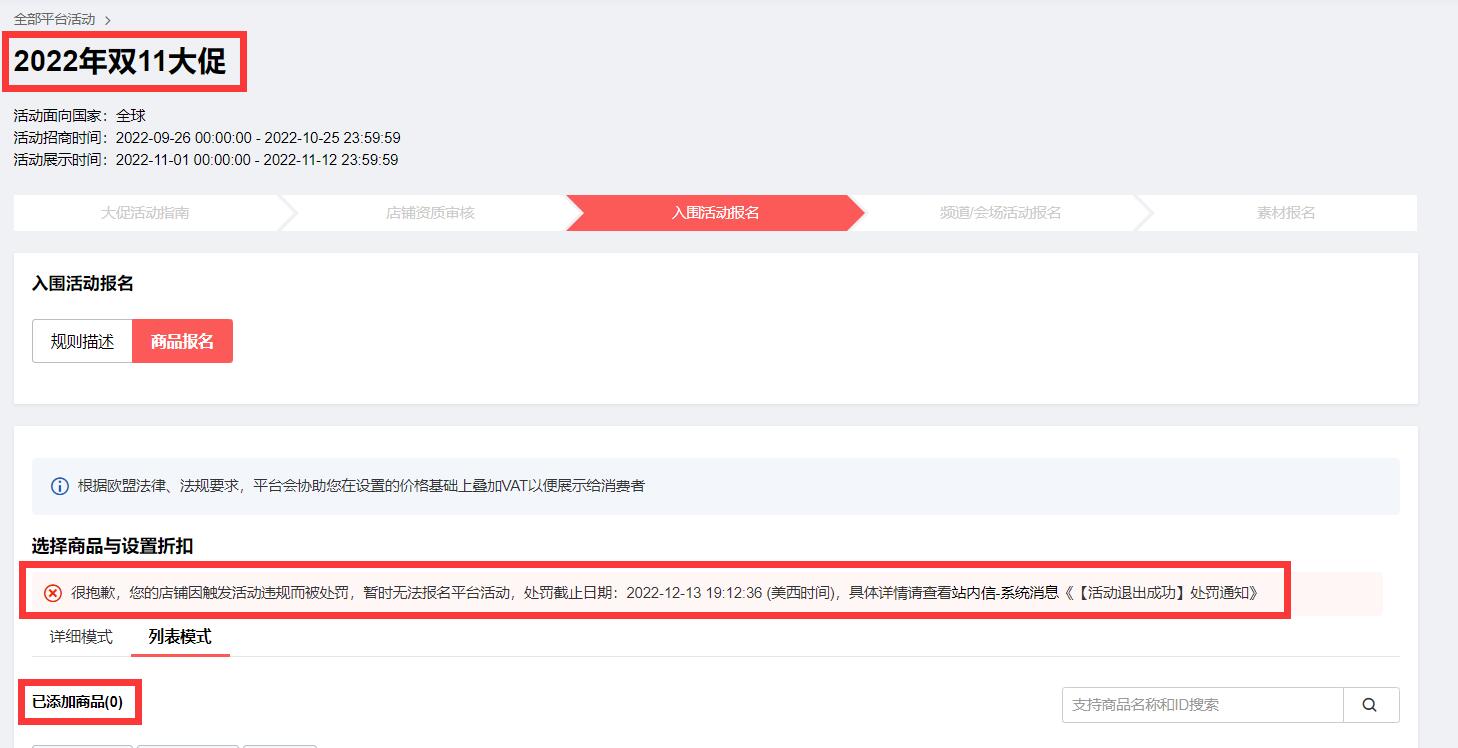Image resolution: width=1458 pixels, height=748 pixels.
Task: Click the 已添加商品(0) label
Action: coord(78,702)
